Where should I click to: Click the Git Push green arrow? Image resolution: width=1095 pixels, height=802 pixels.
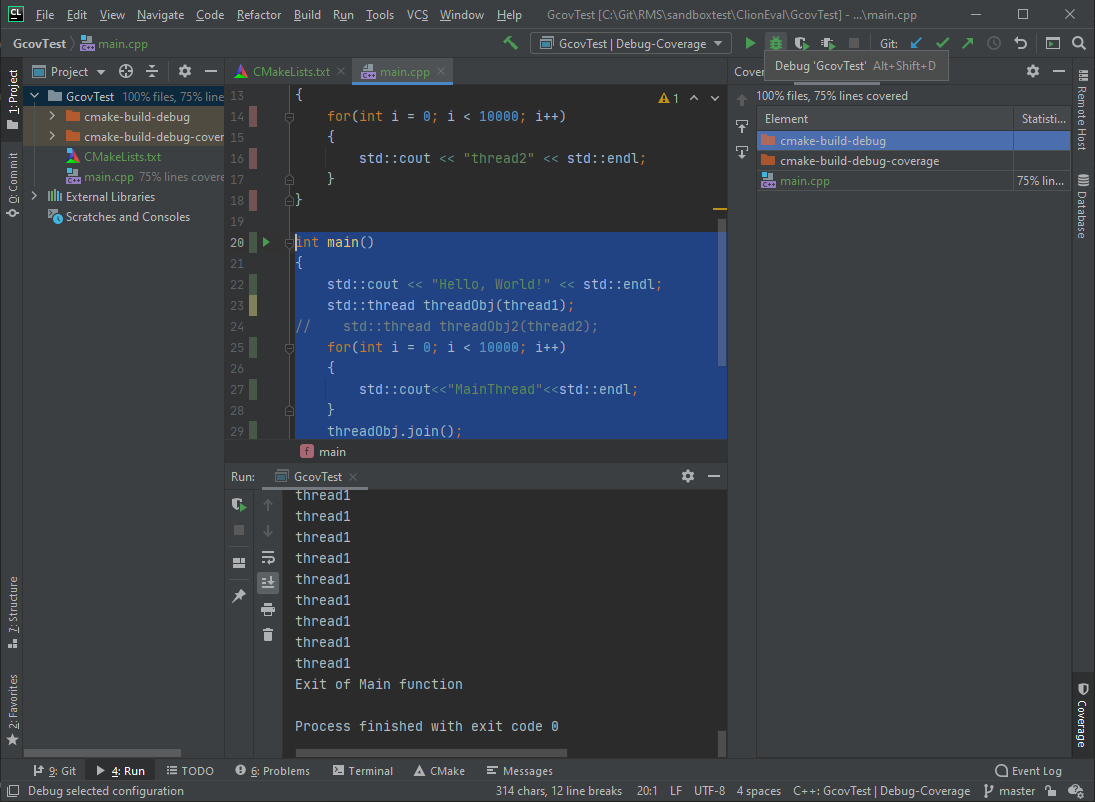[x=967, y=43]
